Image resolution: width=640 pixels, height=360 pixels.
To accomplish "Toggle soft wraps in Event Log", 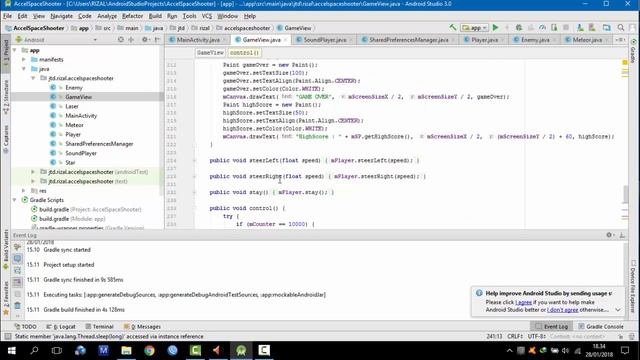I will pos(17,270).
